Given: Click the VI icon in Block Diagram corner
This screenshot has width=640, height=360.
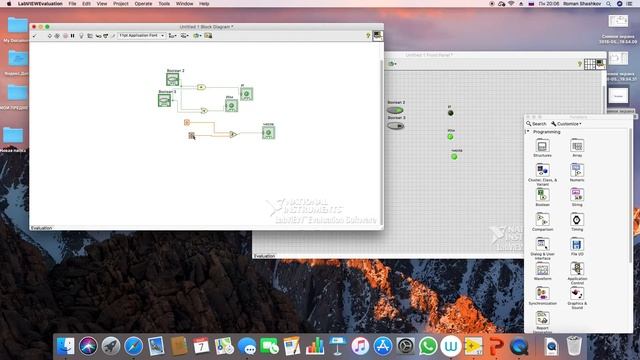Looking at the screenshot, I should 378,36.
